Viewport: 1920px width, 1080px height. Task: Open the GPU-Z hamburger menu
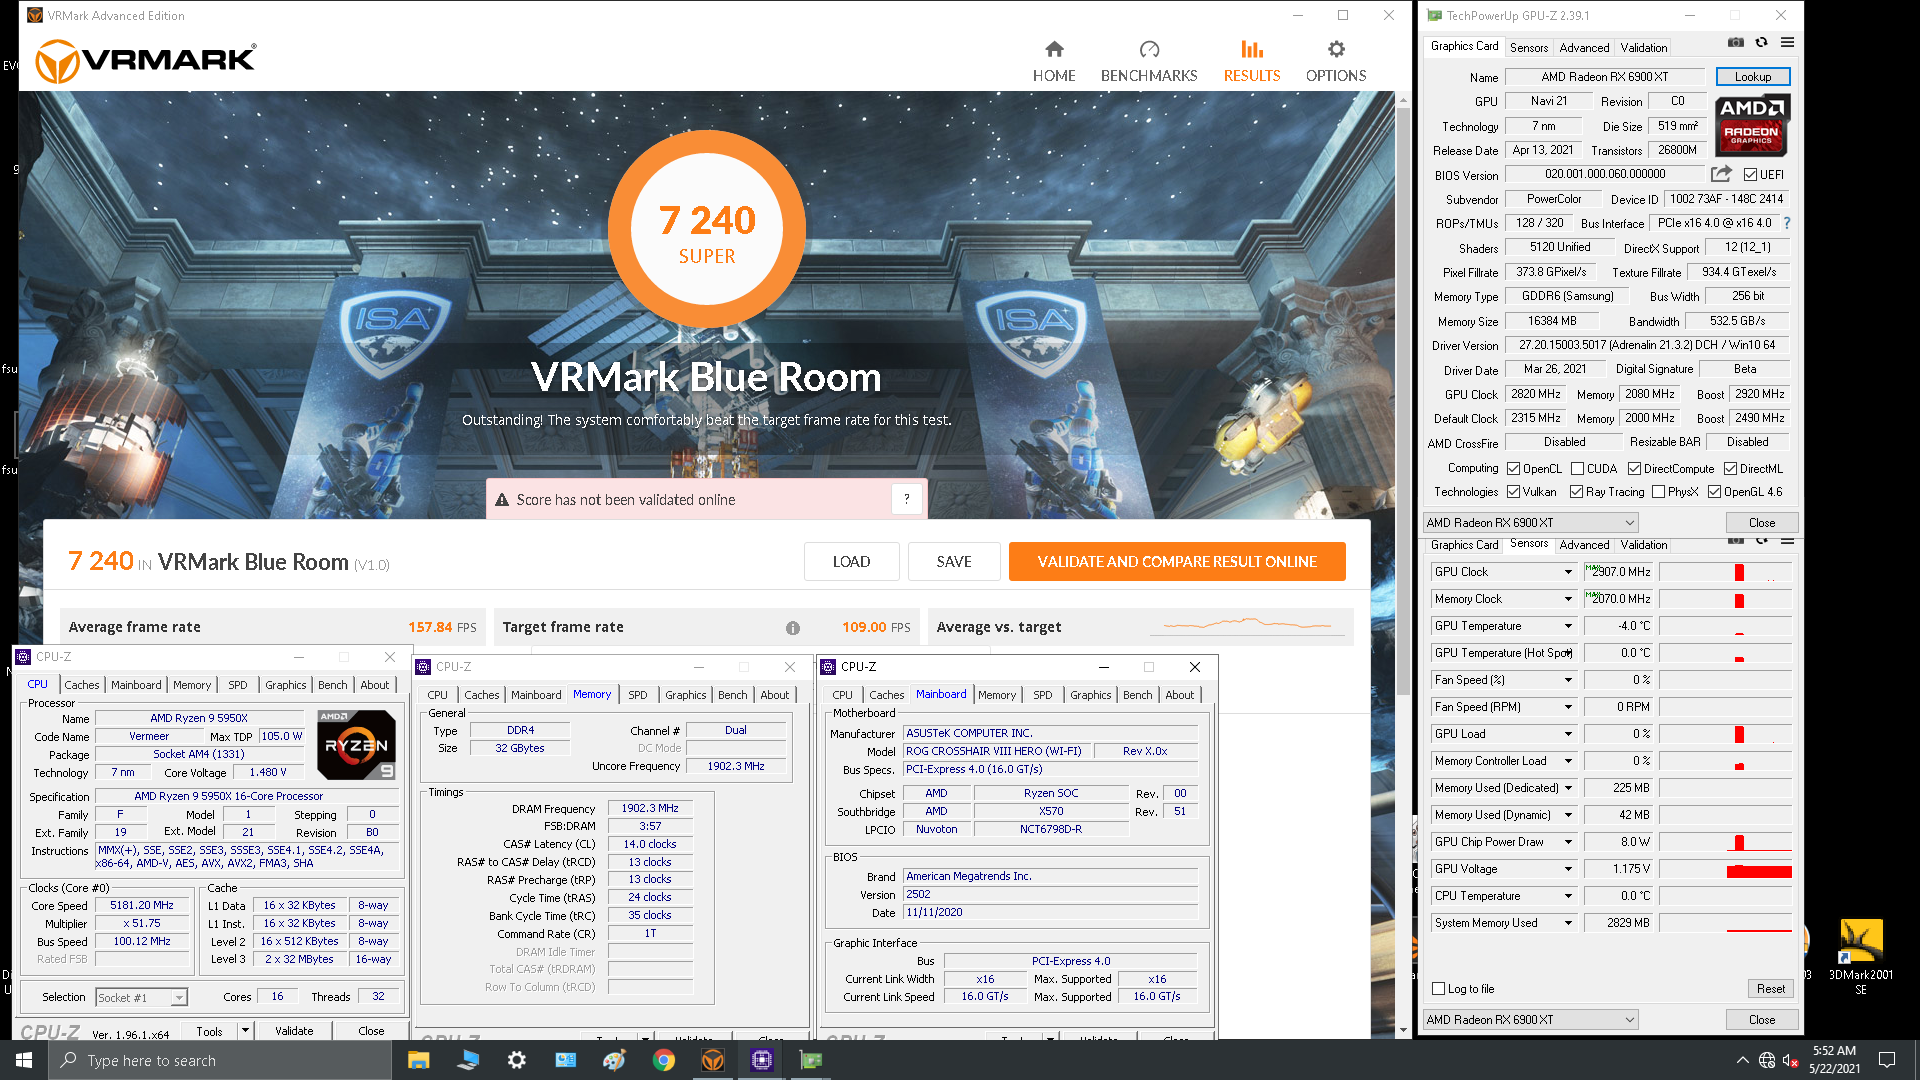[x=1787, y=43]
